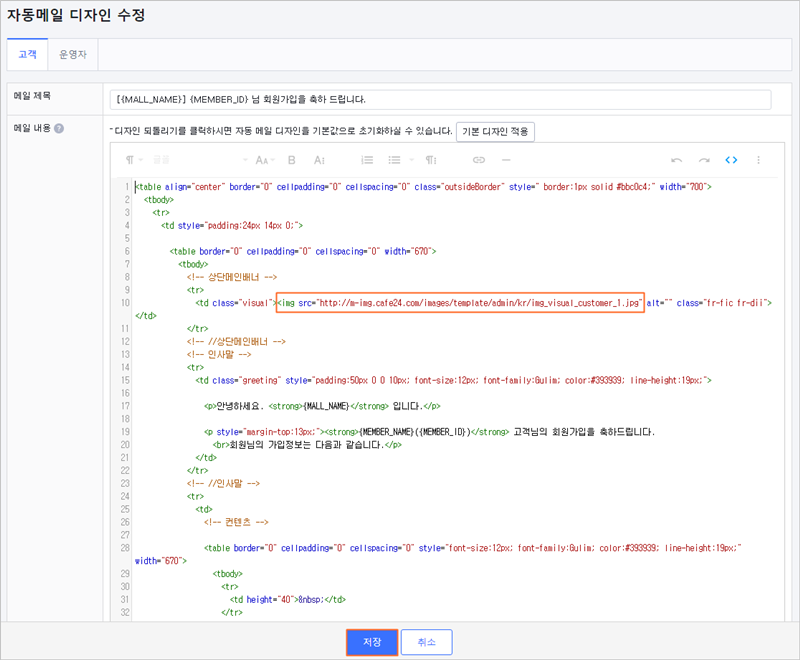Expand the unordered list style dropdown arrow

(412, 160)
